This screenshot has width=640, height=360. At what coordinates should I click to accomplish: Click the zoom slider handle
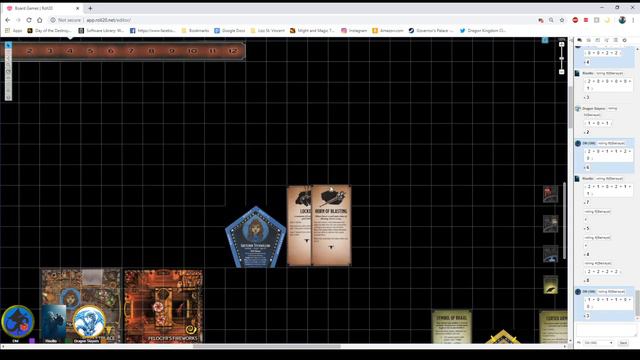(x=562, y=59)
